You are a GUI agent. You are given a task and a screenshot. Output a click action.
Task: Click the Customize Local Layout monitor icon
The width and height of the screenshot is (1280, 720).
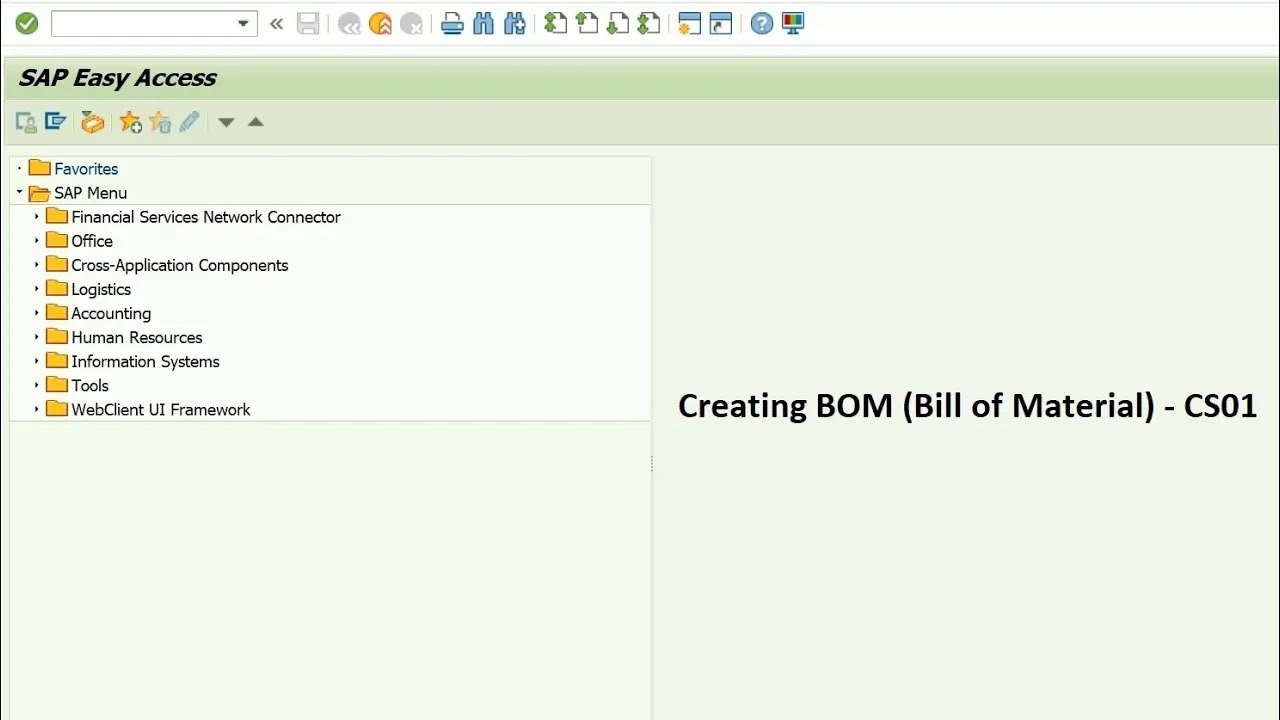coord(793,23)
